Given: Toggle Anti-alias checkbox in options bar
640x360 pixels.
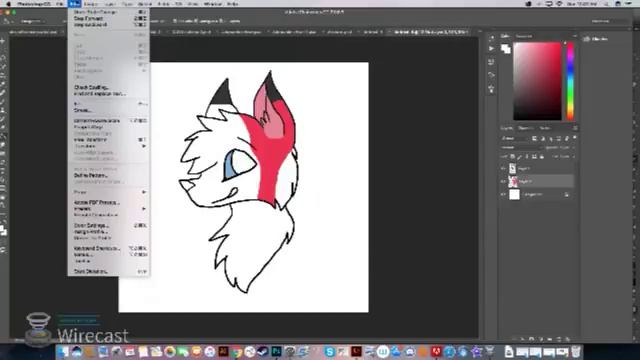Looking at the screenshot, I should coord(174,21).
